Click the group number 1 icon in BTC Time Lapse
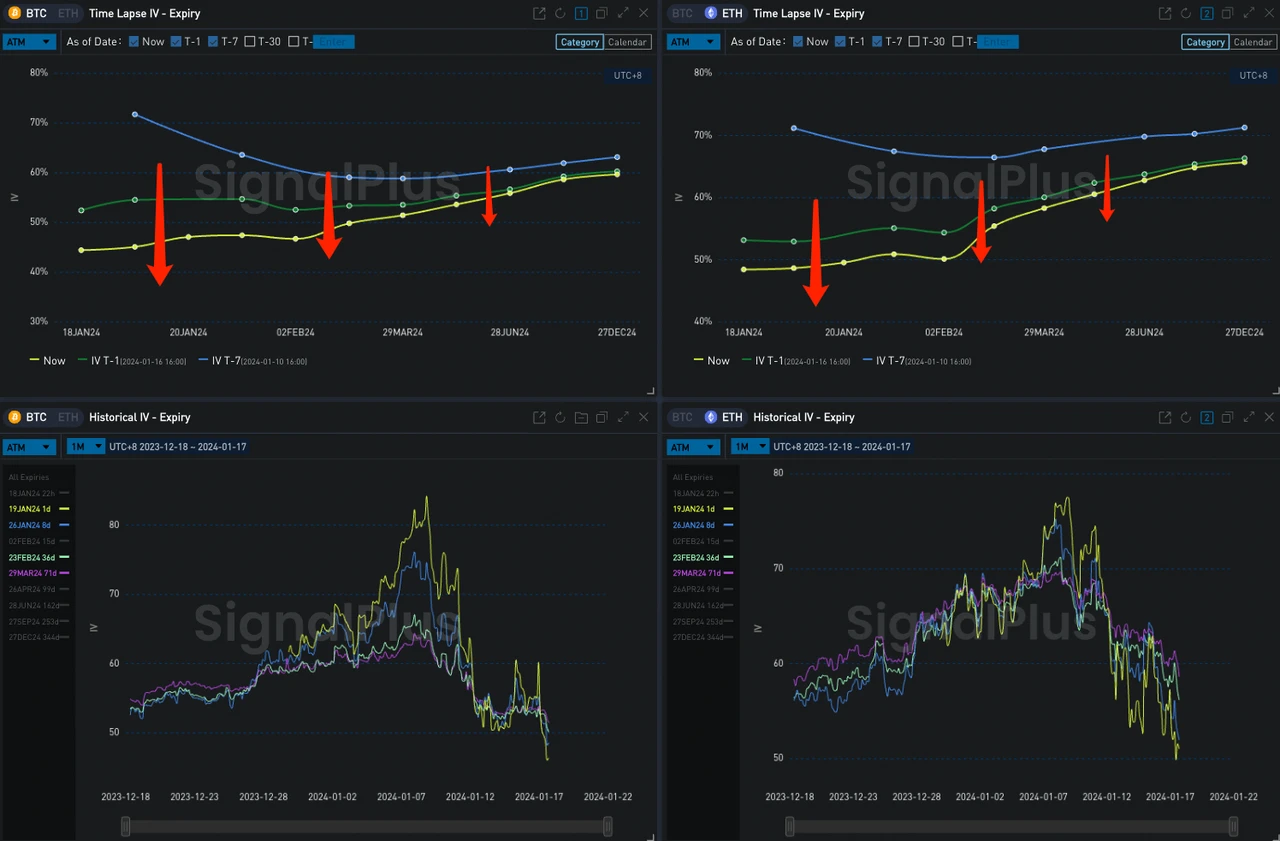The height and width of the screenshot is (841, 1280). [x=581, y=13]
